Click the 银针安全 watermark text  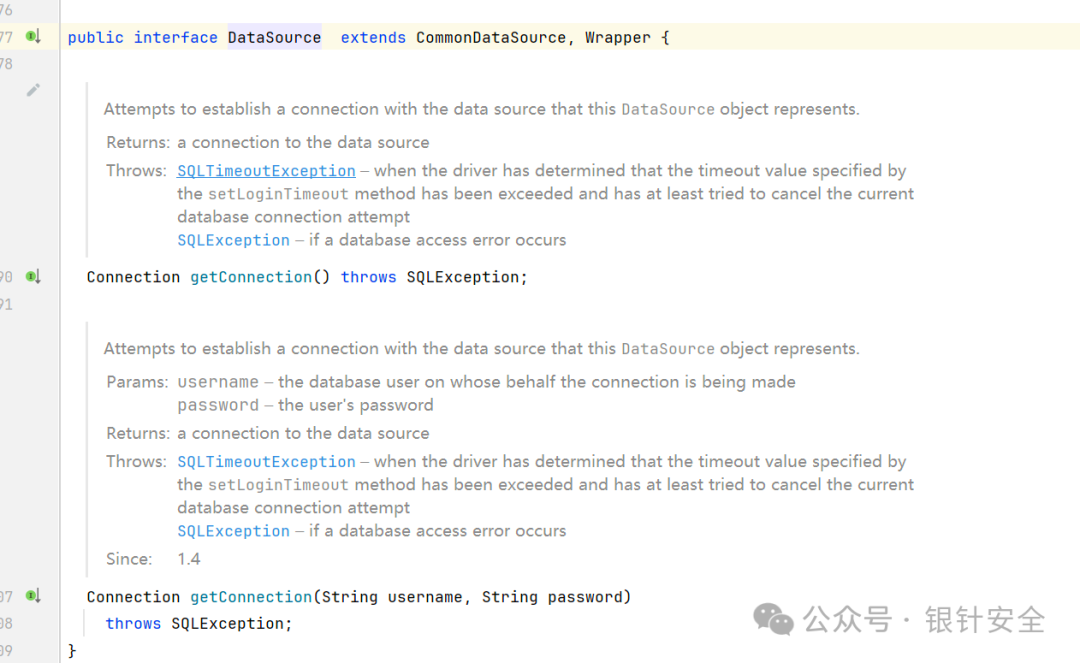(x=984, y=620)
